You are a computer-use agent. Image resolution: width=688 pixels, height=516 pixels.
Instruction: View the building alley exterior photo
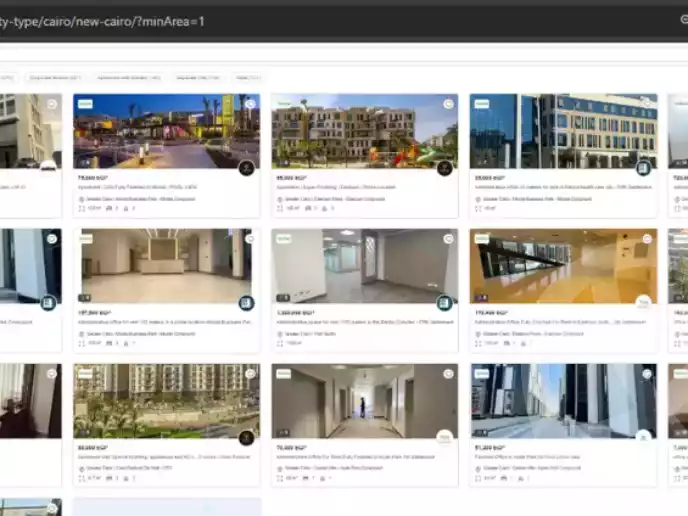click(563, 400)
